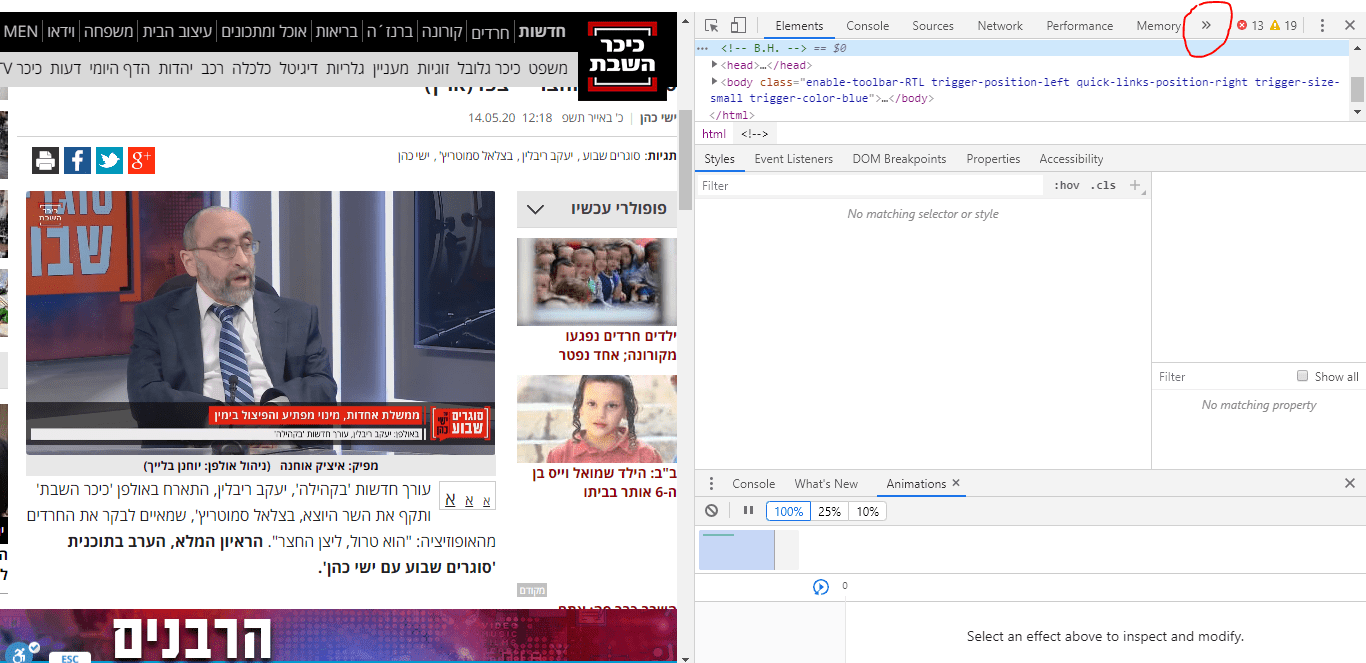Select the DOM Breakpoints sub-tab
Viewport: 1366px width, 663px height.
point(899,159)
